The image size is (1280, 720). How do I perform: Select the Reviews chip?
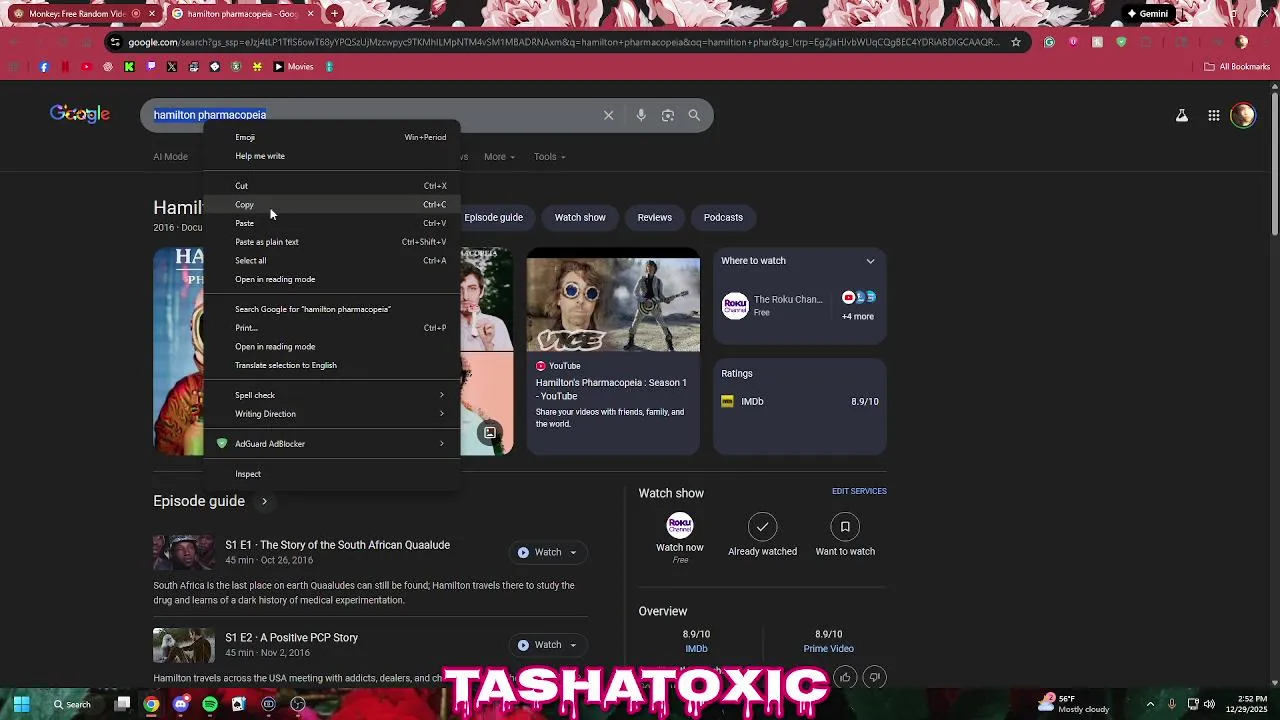(655, 217)
